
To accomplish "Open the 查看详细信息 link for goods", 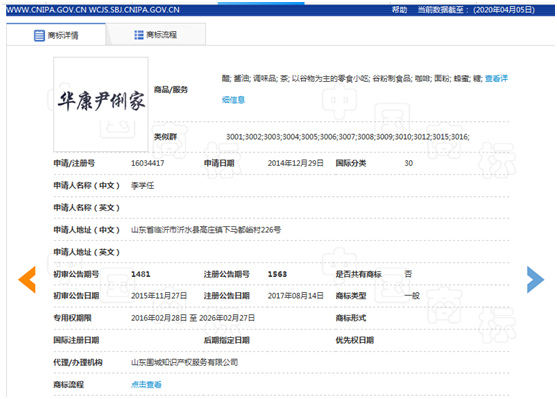I will coord(496,79).
